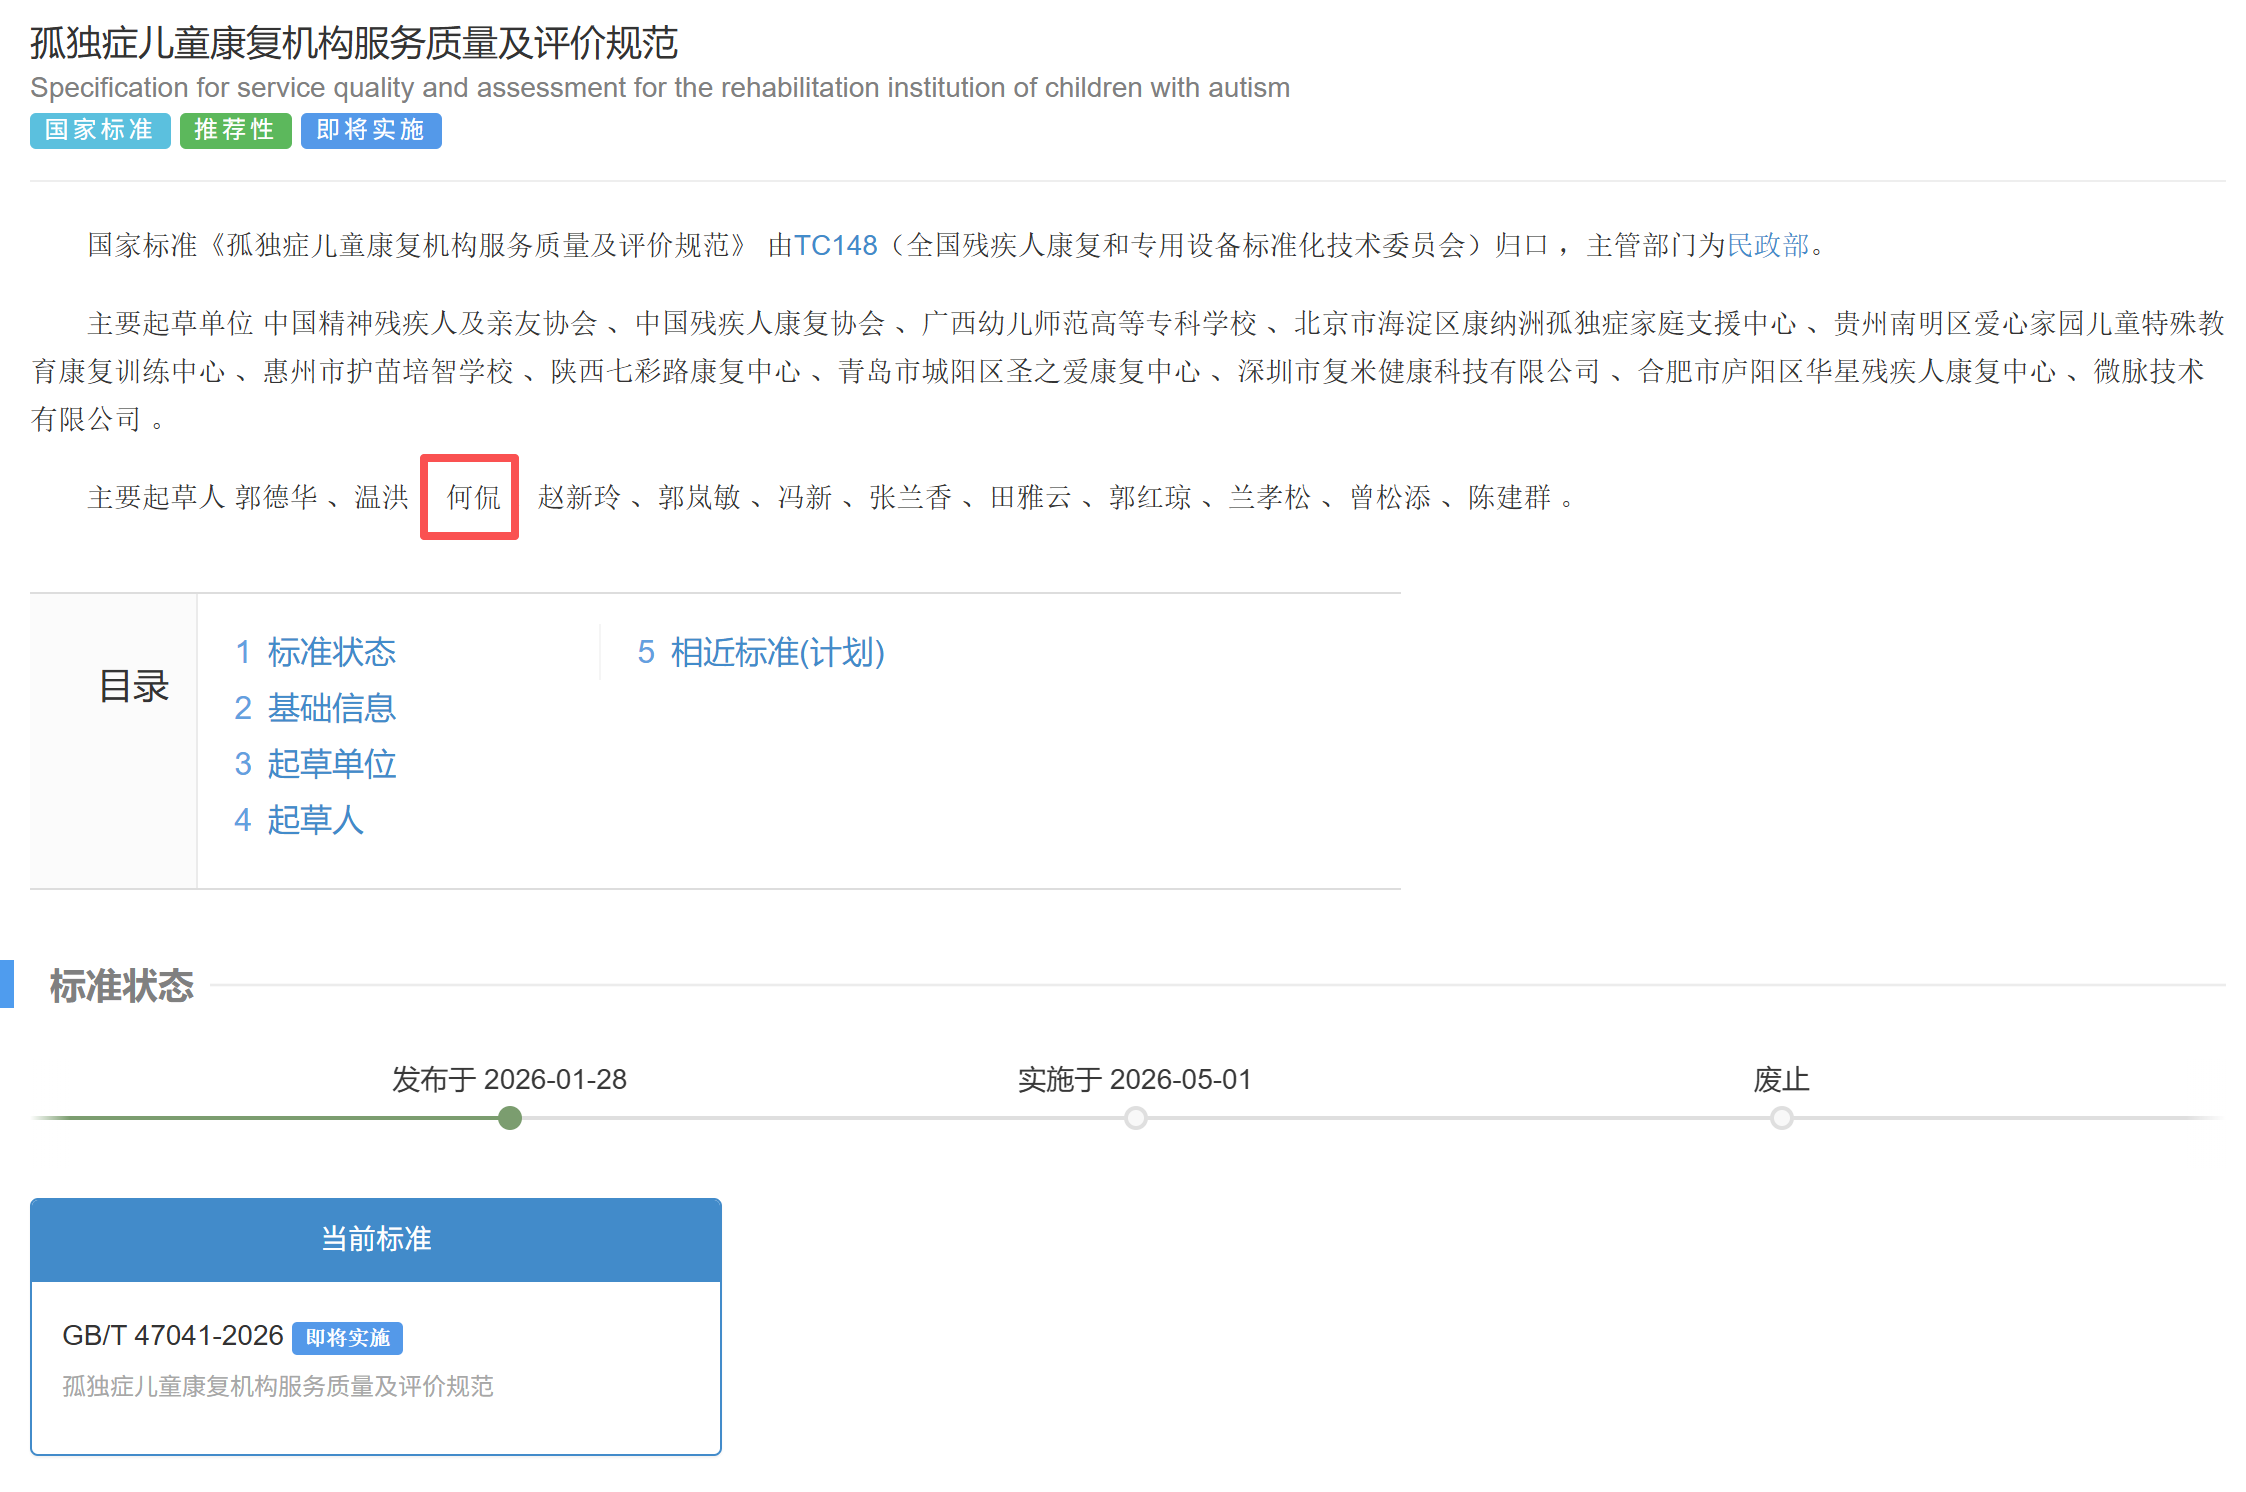Viewport: 2246px width, 1492px height.
Task: Click the 废止 timeline dot
Action: [1781, 1118]
